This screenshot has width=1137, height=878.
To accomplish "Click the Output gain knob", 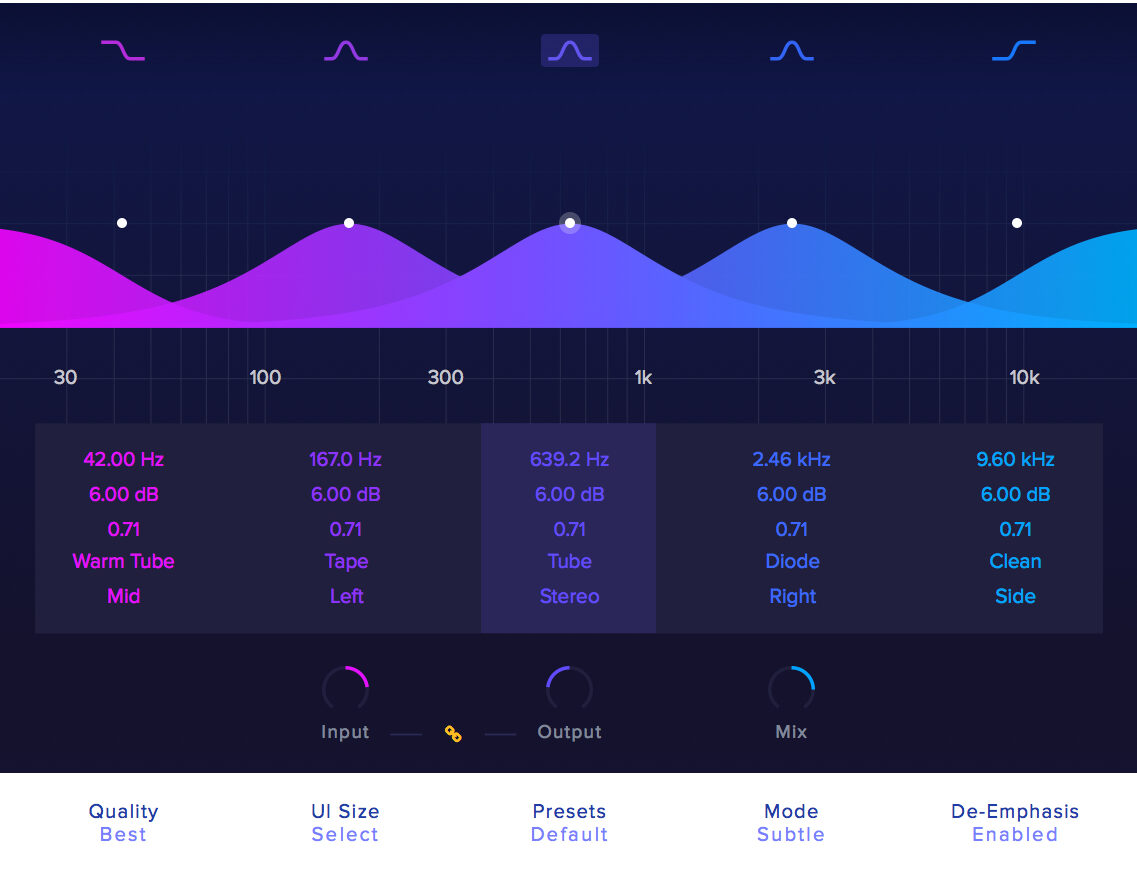I will click(569, 689).
